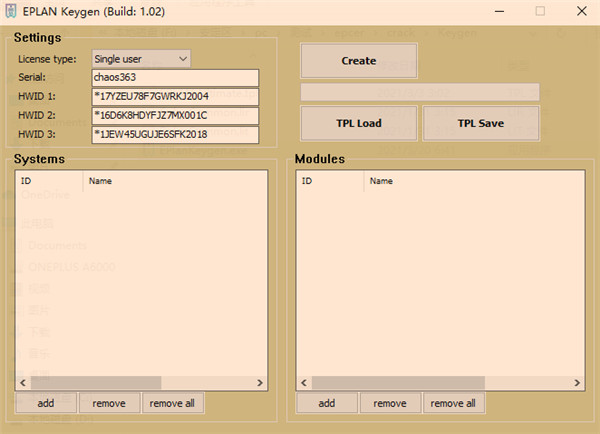Close the EPLAN Keygen window
600x434 pixels.
tap(582, 11)
